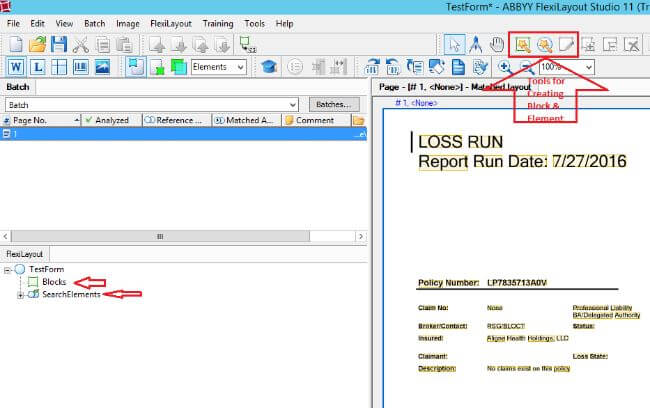Click the Cut scissors icon
This screenshot has height=408, width=650.
(80, 44)
